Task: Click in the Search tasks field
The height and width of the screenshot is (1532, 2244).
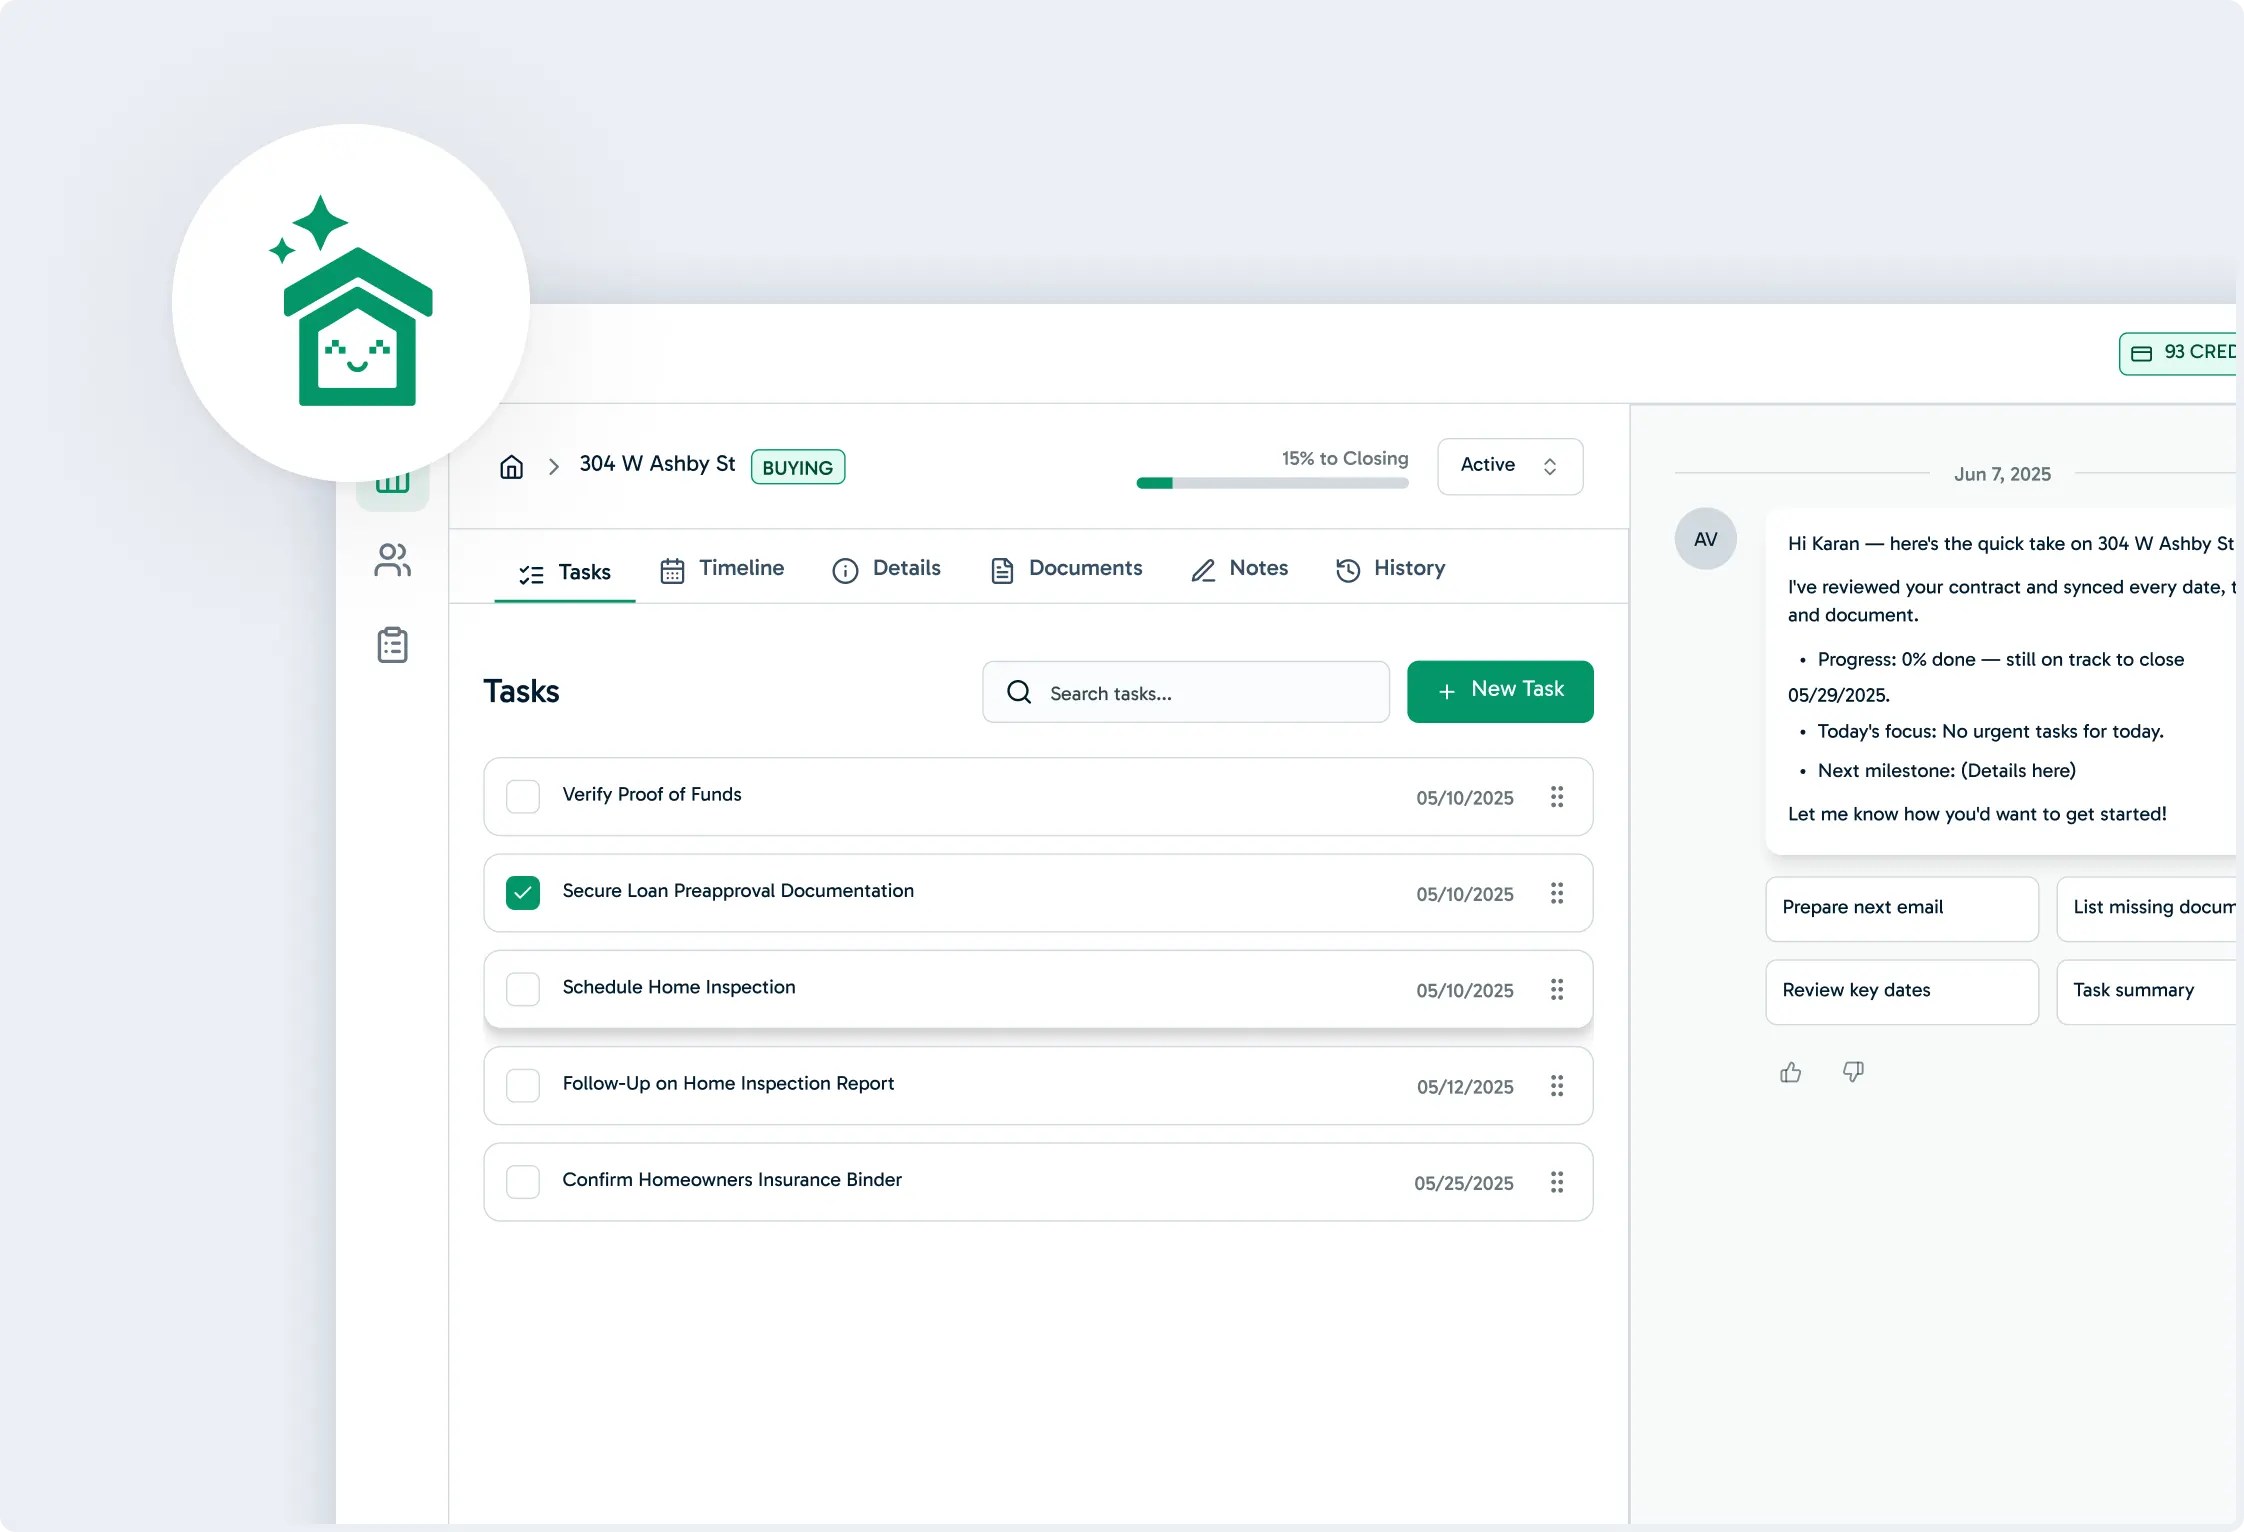Action: point(1186,692)
